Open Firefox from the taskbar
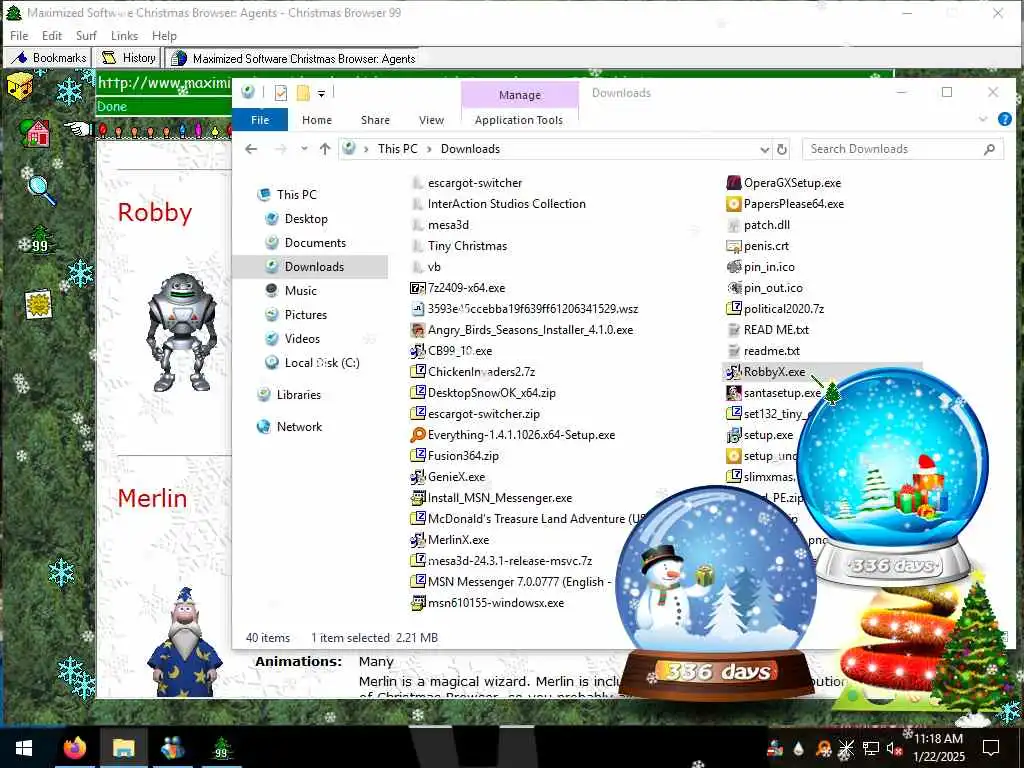The width and height of the screenshot is (1024, 768). (x=75, y=748)
